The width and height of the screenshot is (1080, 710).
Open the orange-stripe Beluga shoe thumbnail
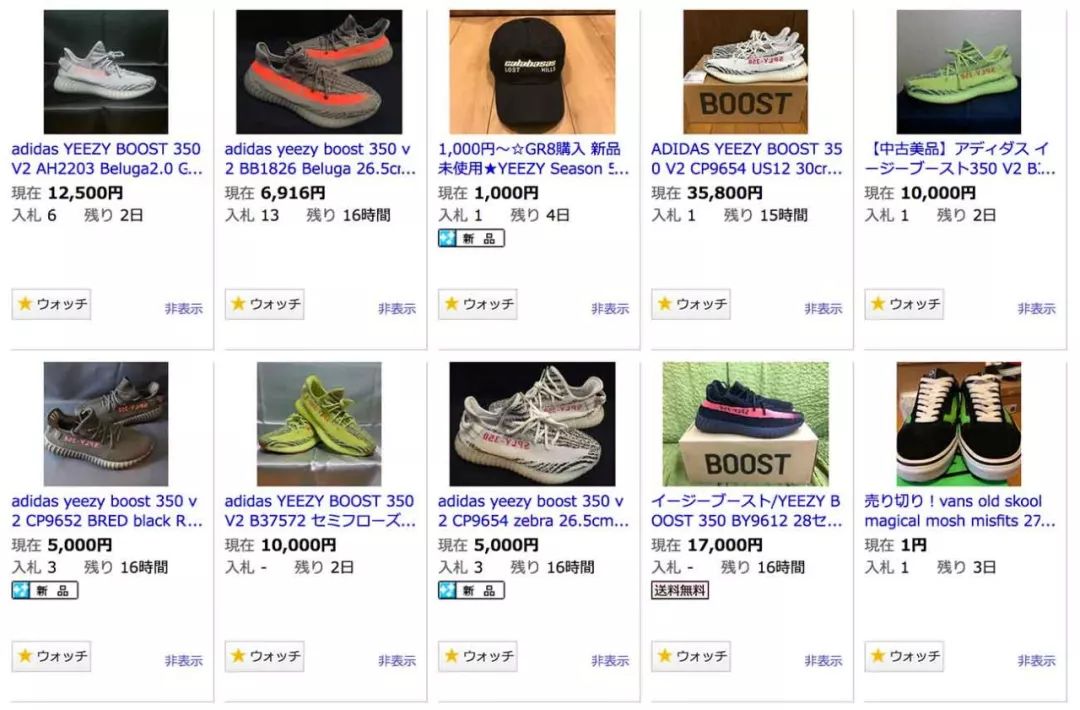tap(319, 72)
